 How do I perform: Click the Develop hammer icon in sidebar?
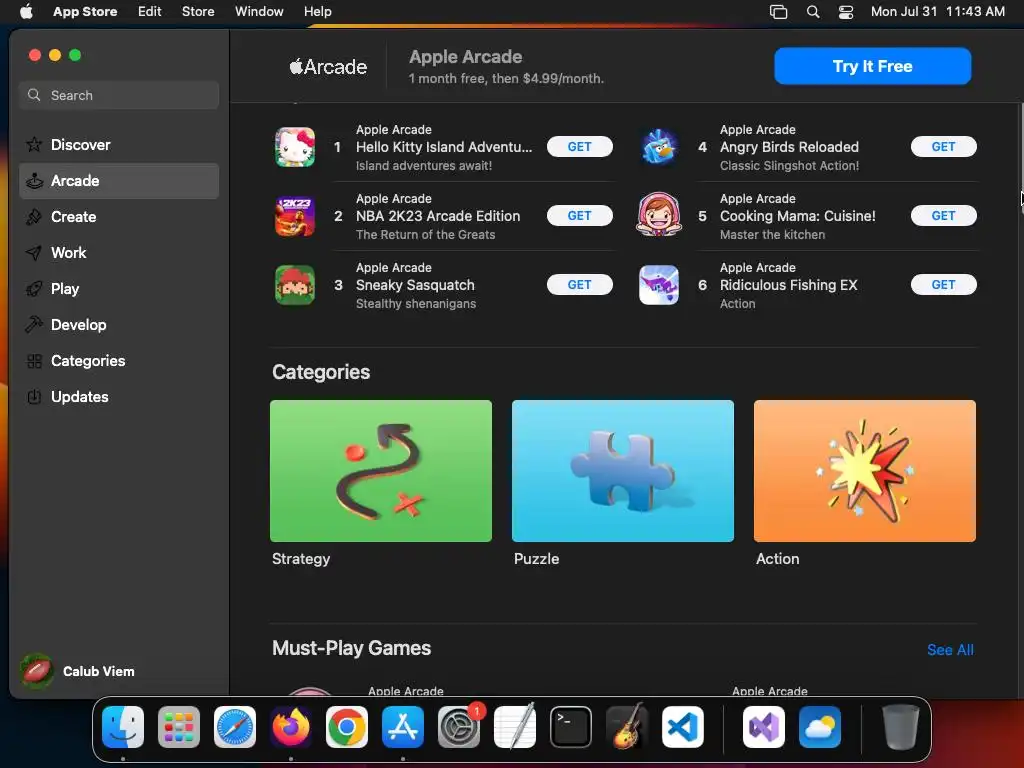[x=34, y=325]
